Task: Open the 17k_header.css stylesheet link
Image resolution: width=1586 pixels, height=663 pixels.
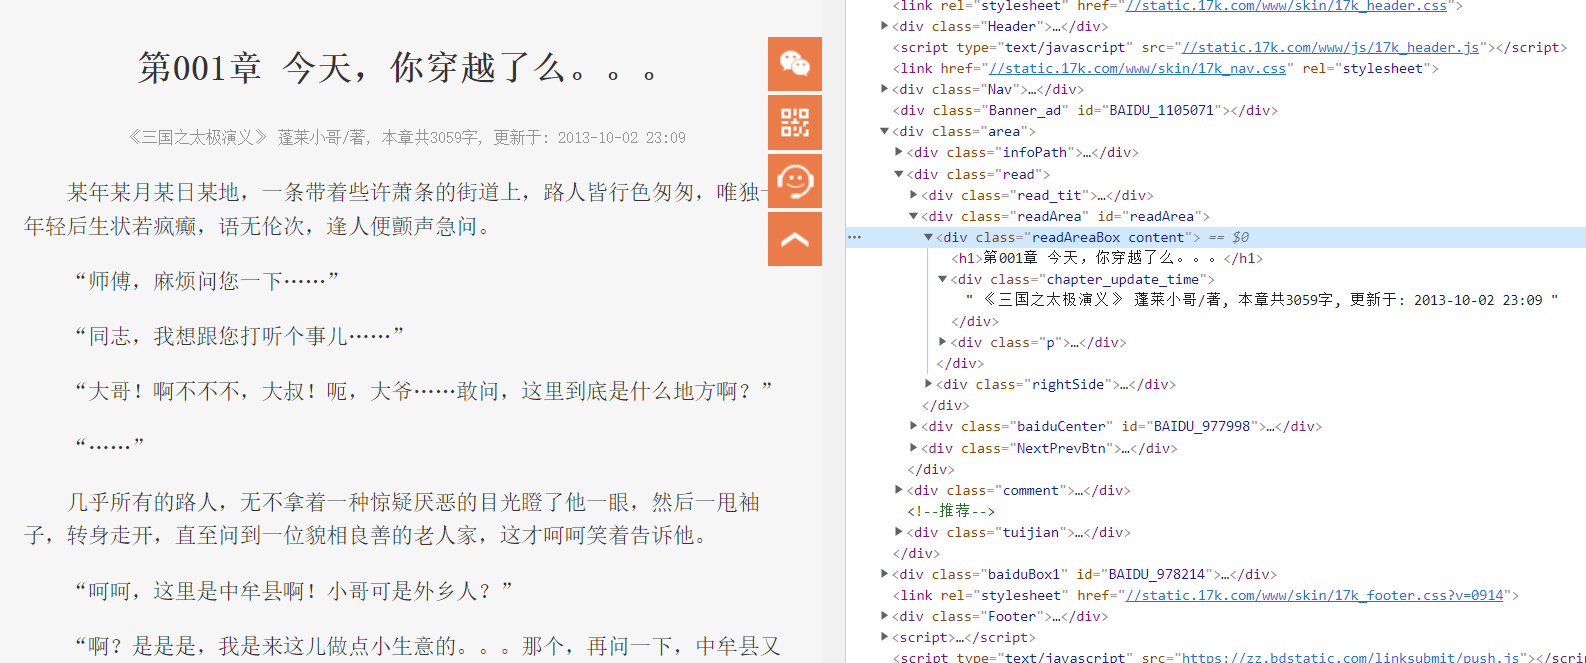Action: (x=1286, y=6)
